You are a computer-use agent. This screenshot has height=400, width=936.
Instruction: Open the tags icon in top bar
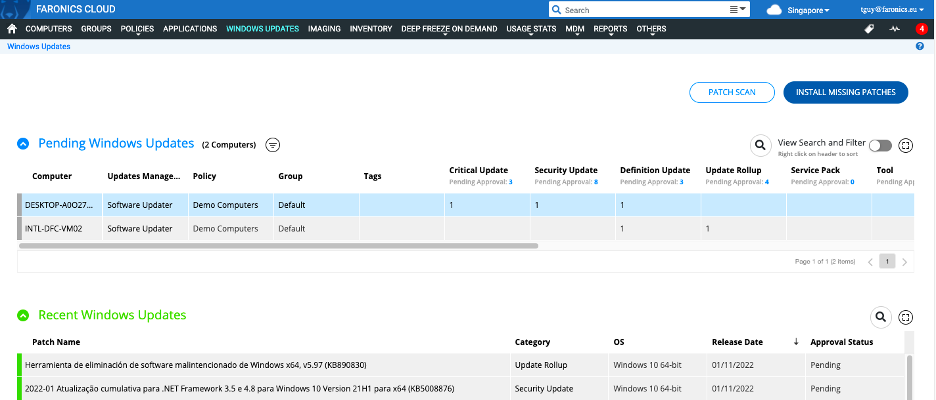click(x=869, y=29)
